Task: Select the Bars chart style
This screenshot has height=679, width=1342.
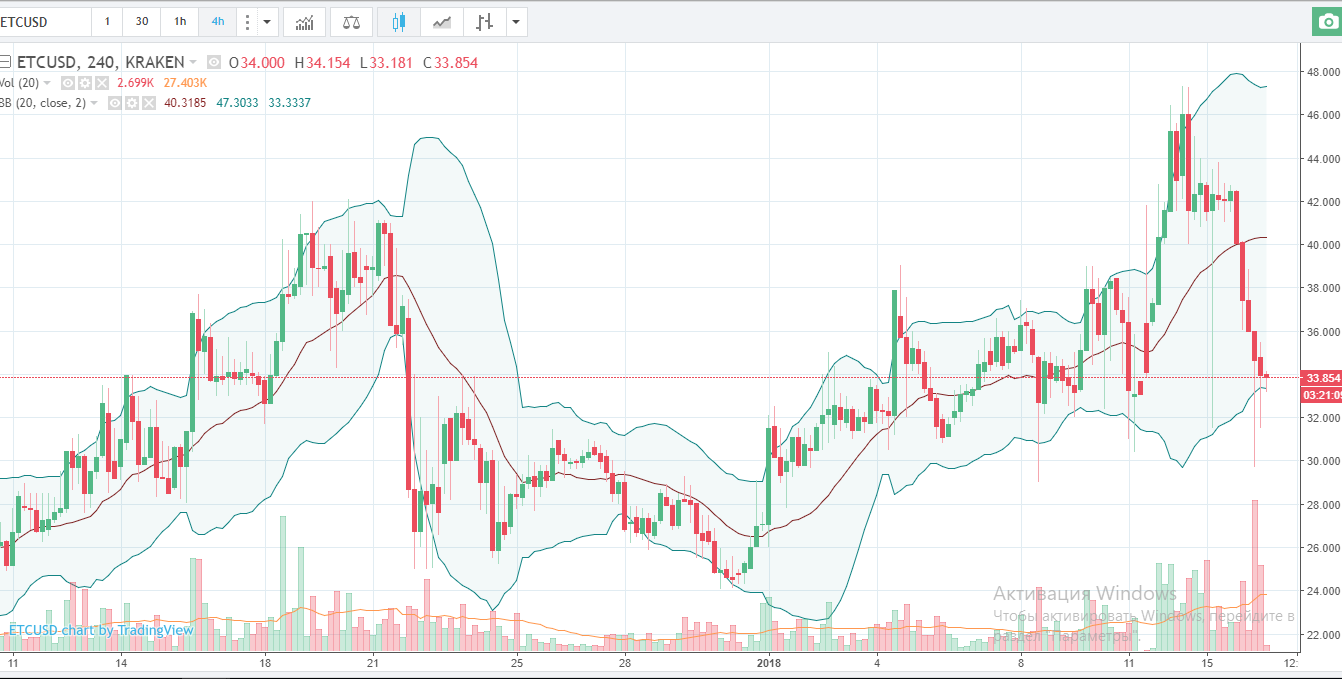Action: pos(485,21)
